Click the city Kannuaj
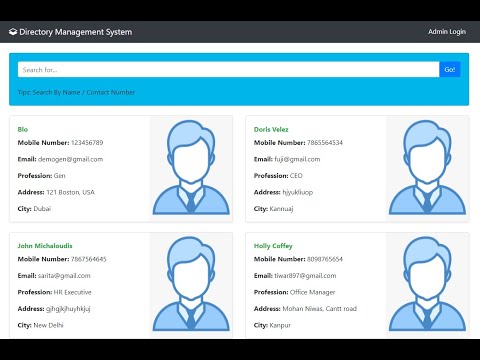480x360 pixels. point(281,209)
